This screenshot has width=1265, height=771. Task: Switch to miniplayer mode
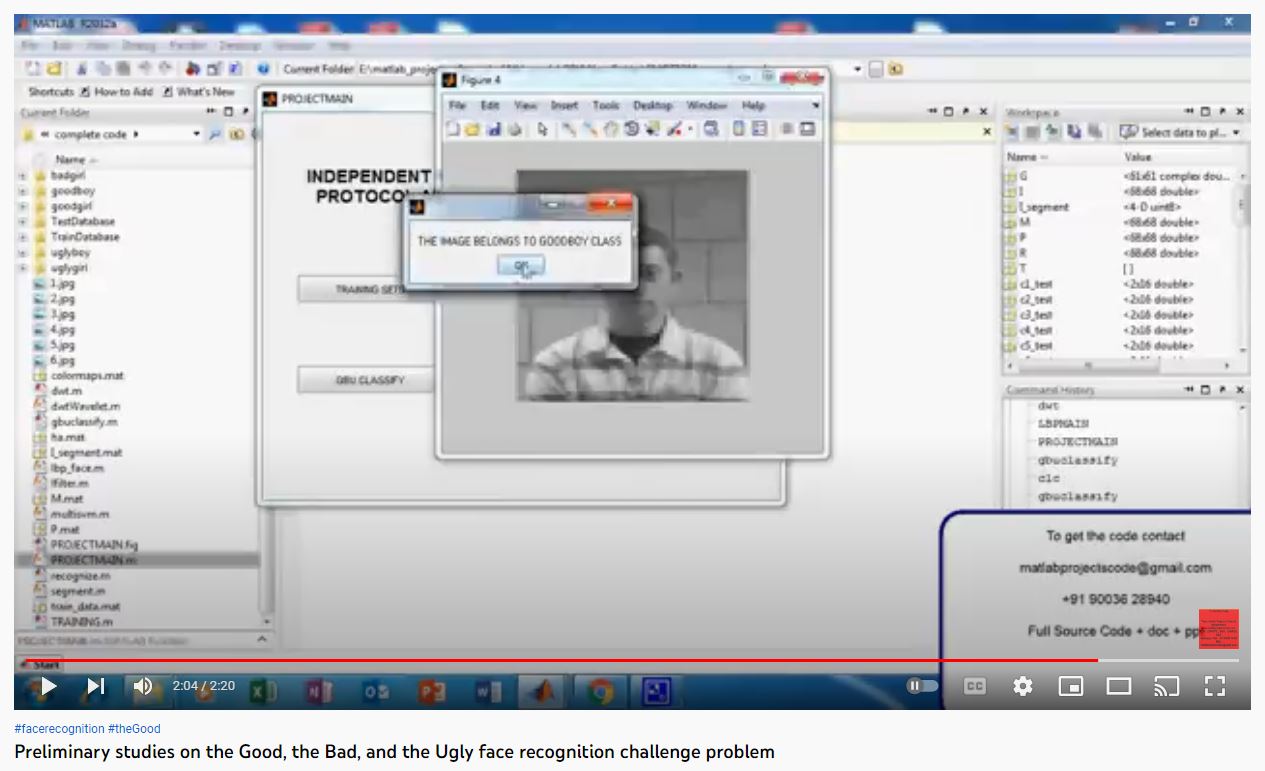[x=1070, y=686]
